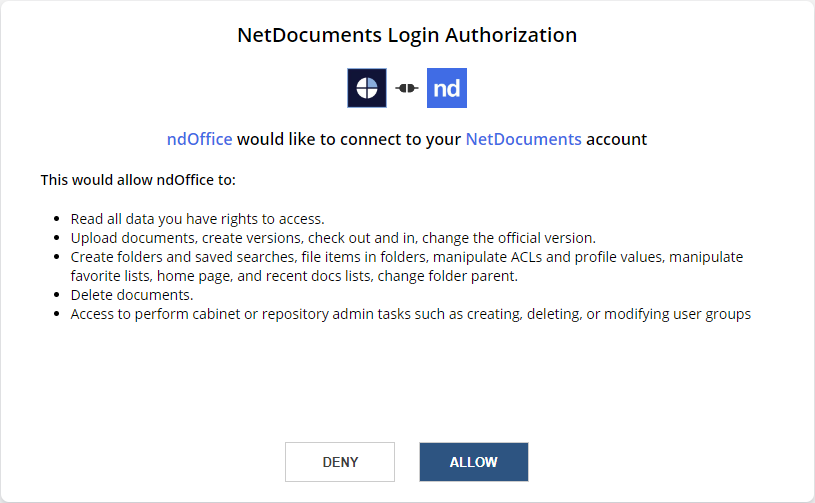The width and height of the screenshot is (815, 503).
Task: Click the blue nd NetDocuments logo
Action: click(x=447, y=88)
